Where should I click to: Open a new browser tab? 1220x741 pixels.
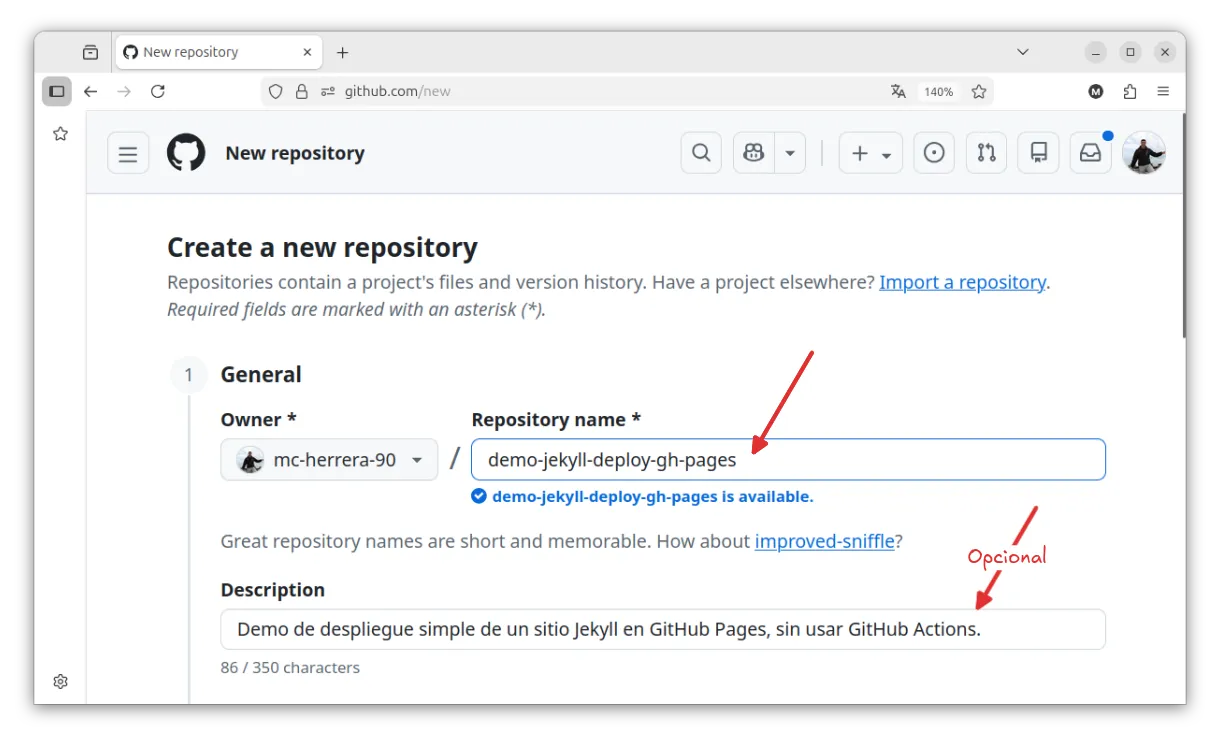pyautogui.click(x=343, y=52)
